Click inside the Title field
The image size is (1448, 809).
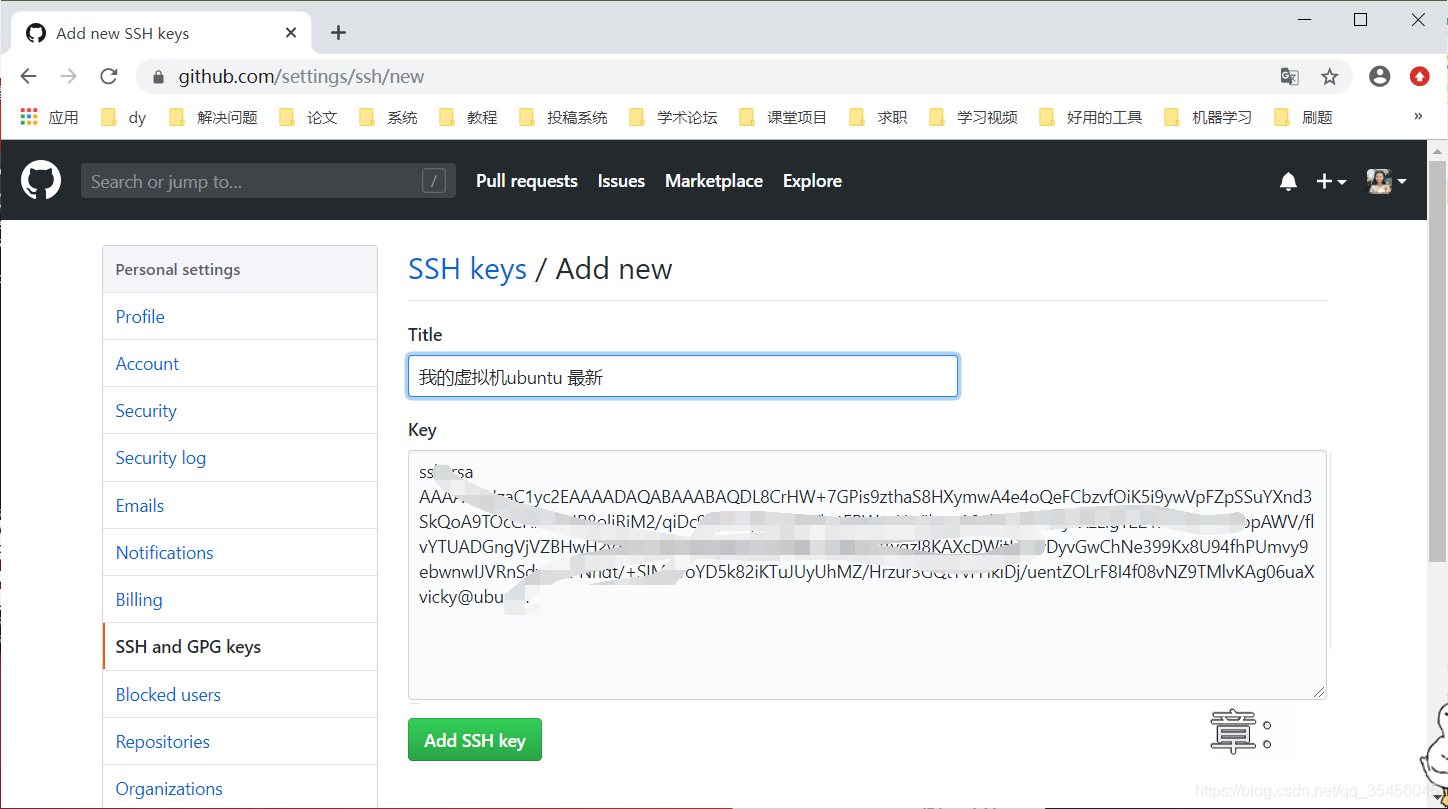(683, 377)
